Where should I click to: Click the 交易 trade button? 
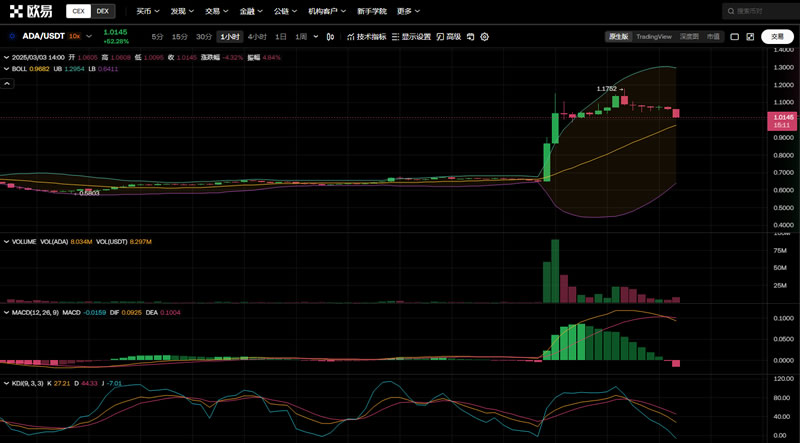point(778,37)
